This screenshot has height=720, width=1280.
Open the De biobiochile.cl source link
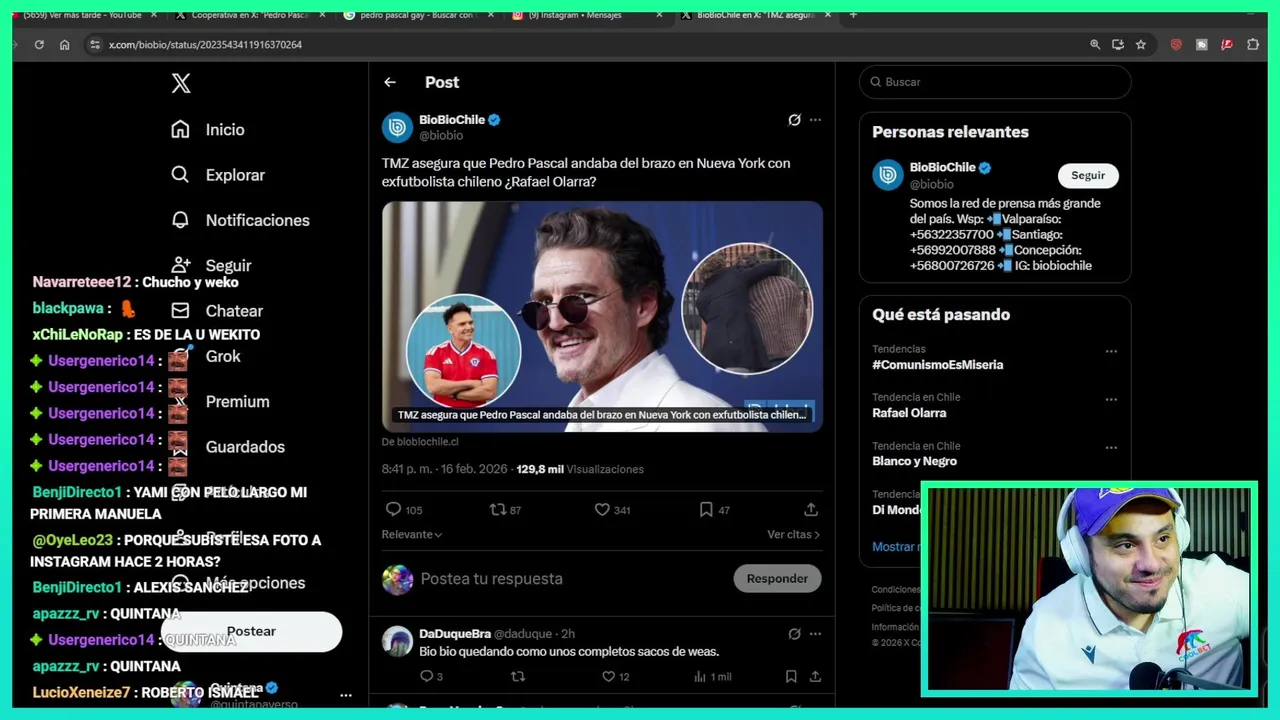coord(420,442)
